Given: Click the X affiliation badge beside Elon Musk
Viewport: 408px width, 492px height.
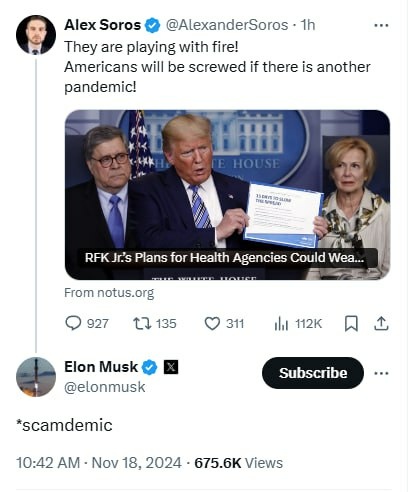Looking at the screenshot, I should [x=171, y=367].
